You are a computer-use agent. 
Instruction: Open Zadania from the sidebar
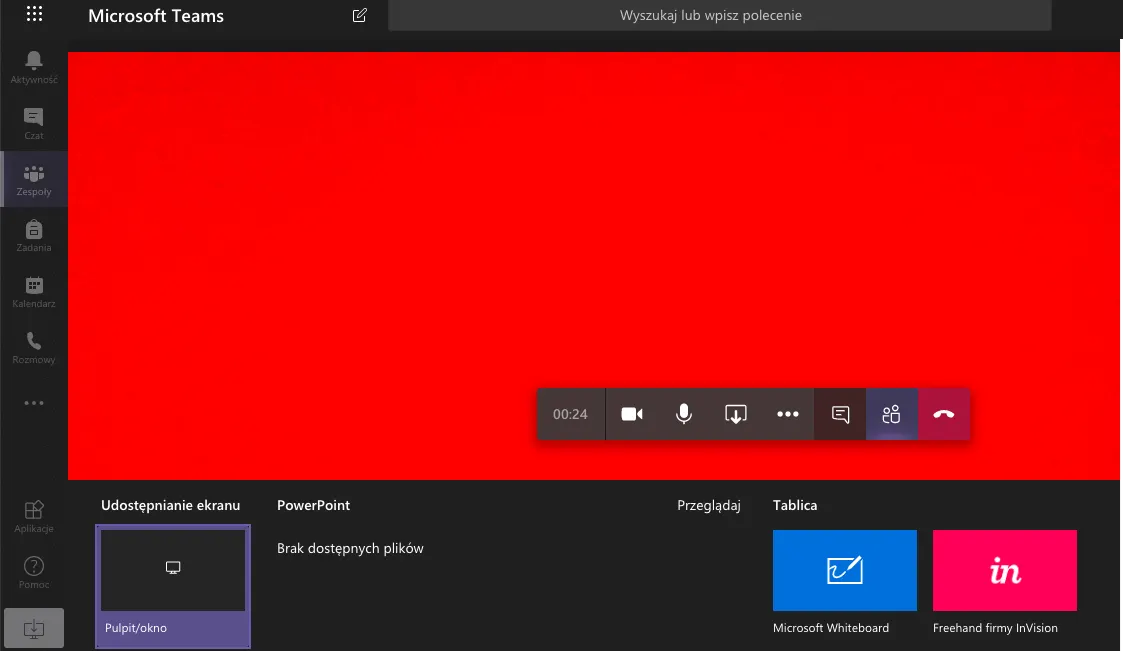[x=34, y=235]
